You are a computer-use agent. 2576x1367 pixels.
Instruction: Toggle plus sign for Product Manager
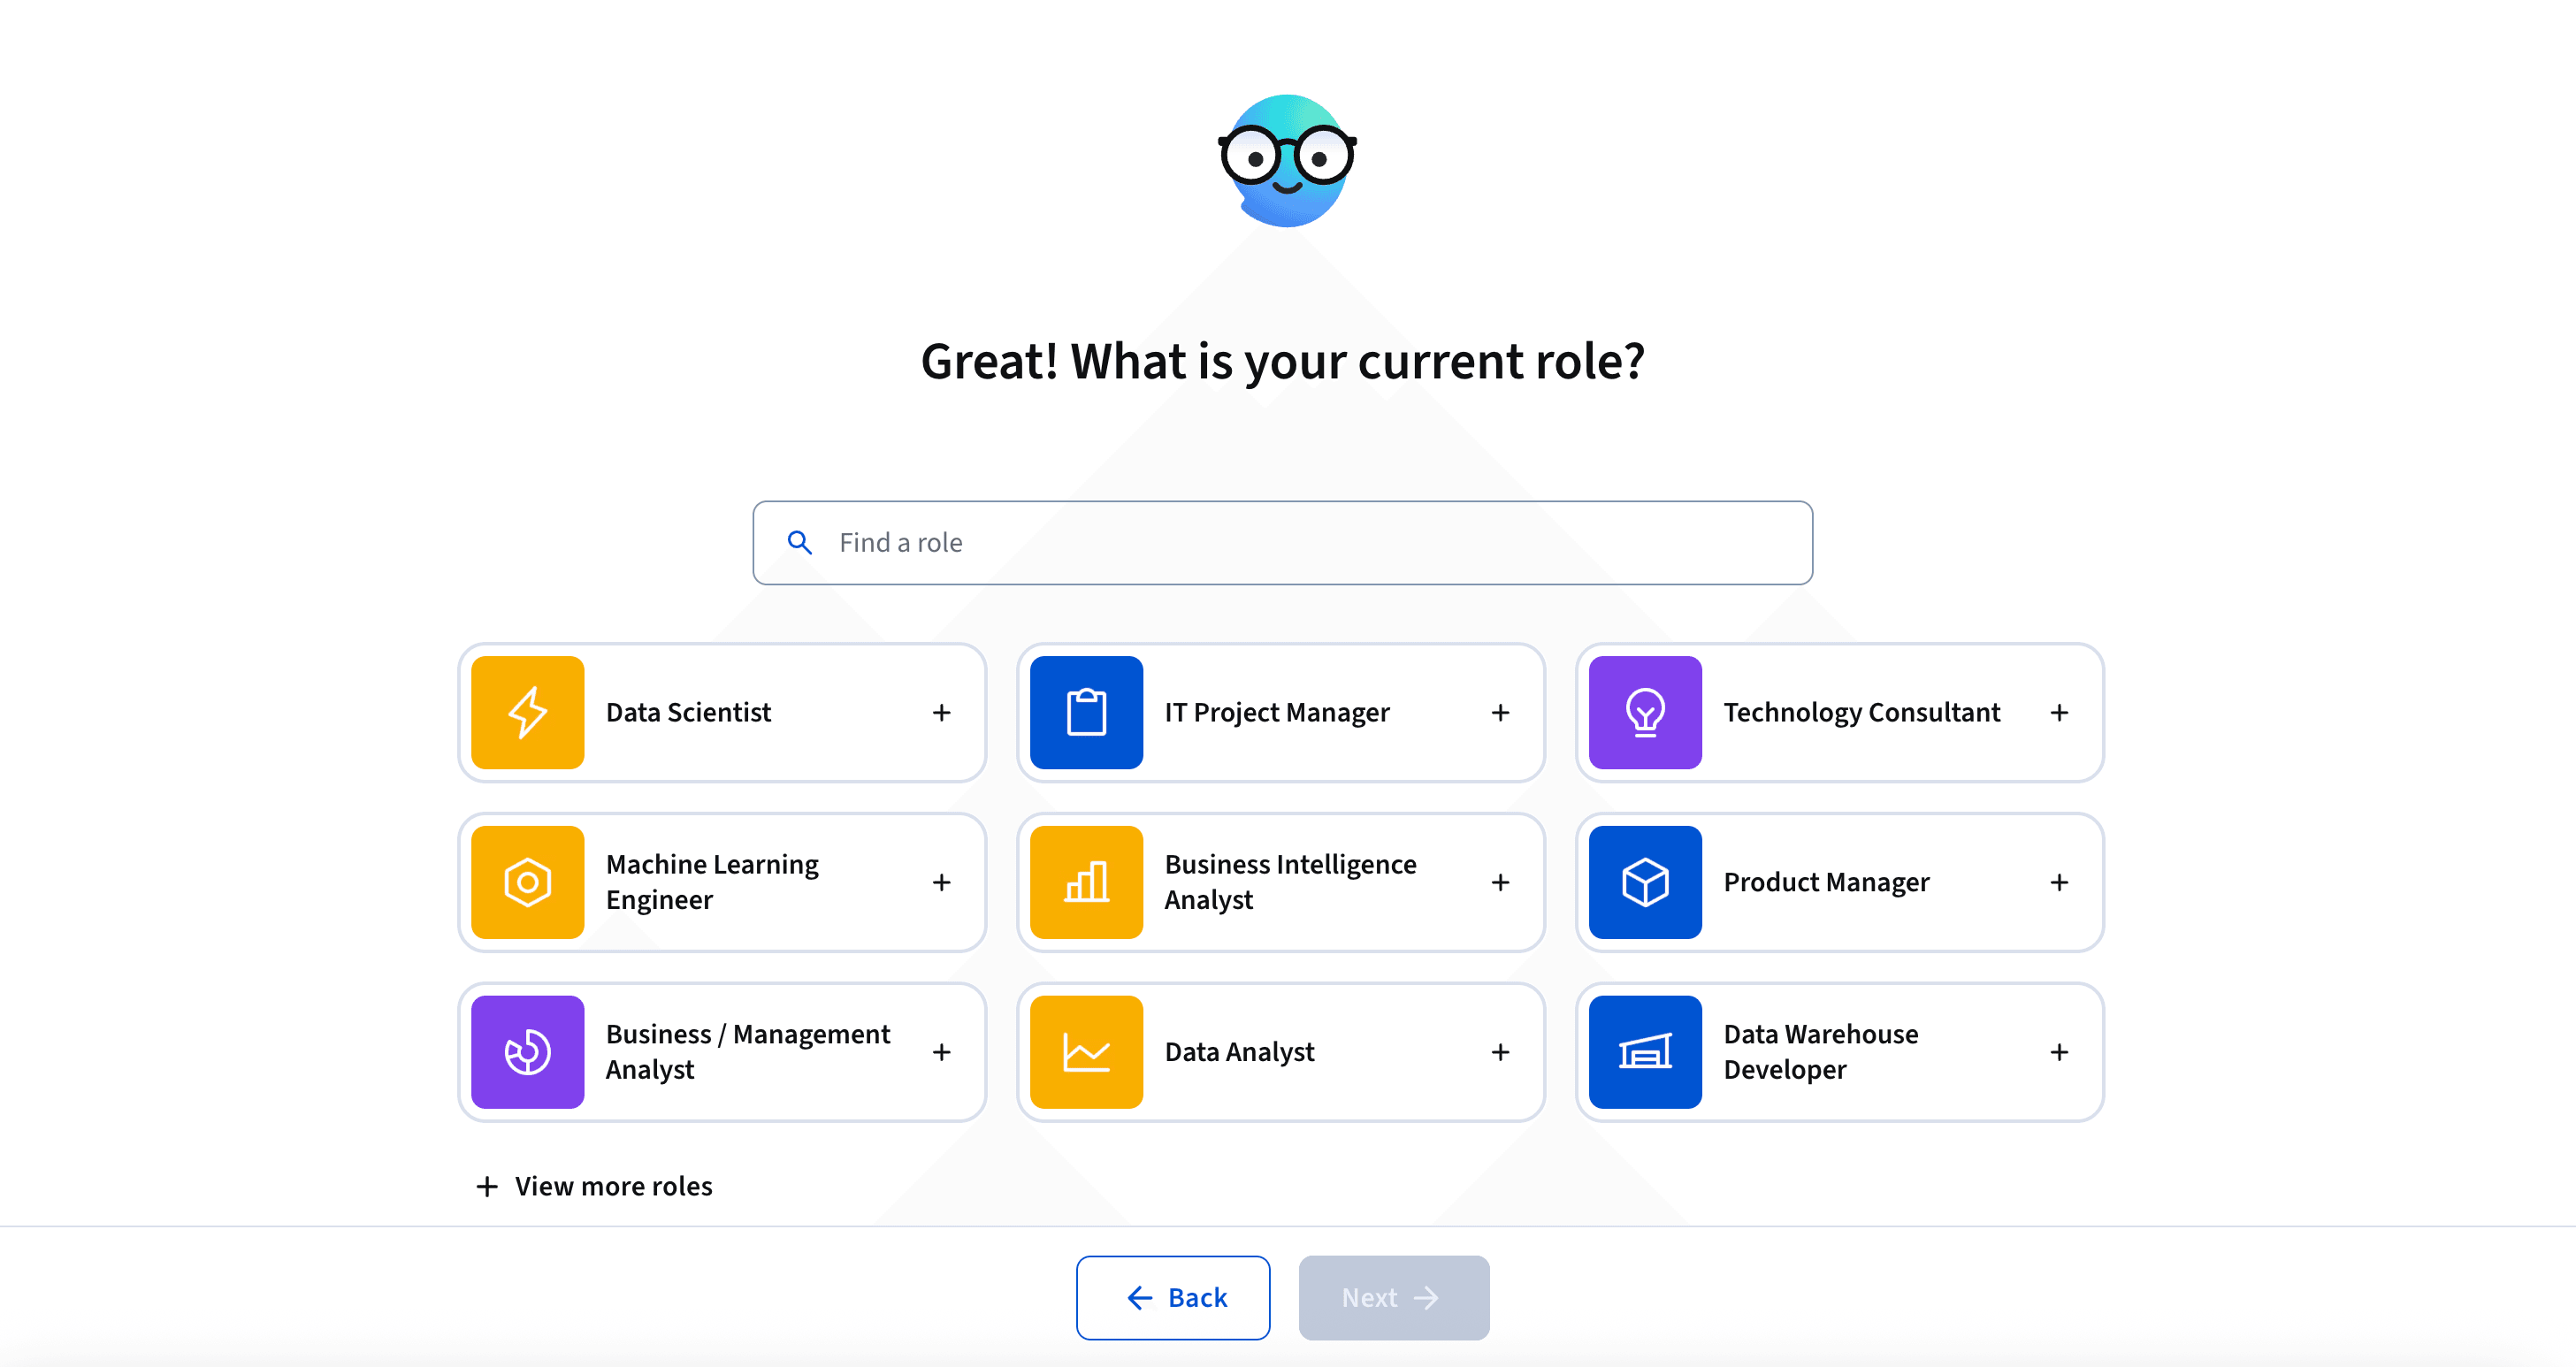tap(2058, 882)
